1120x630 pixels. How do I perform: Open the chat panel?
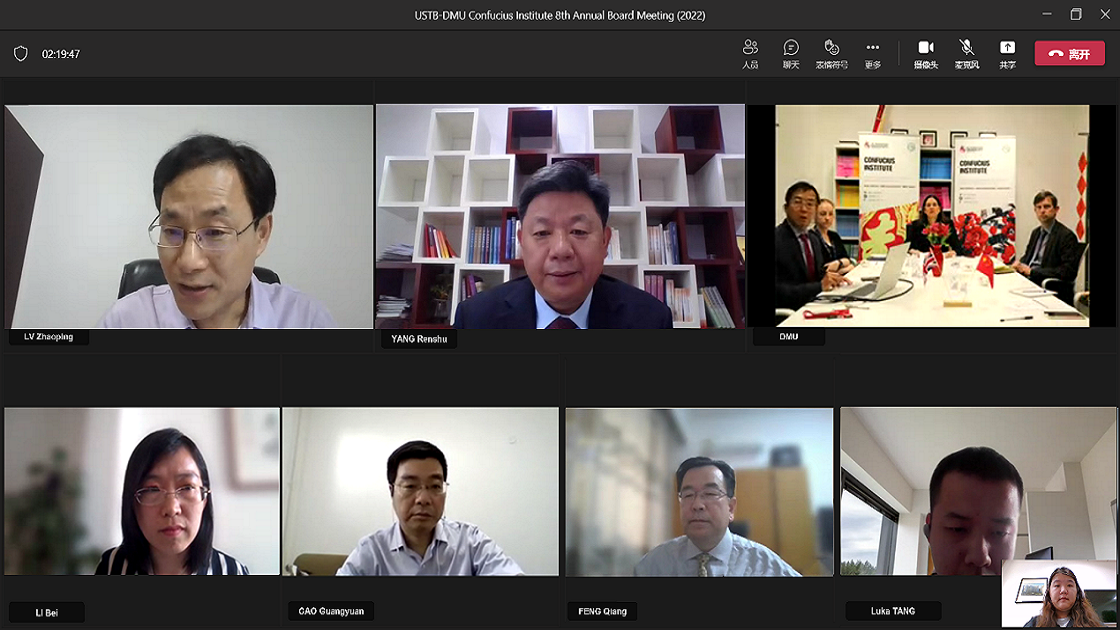click(791, 54)
